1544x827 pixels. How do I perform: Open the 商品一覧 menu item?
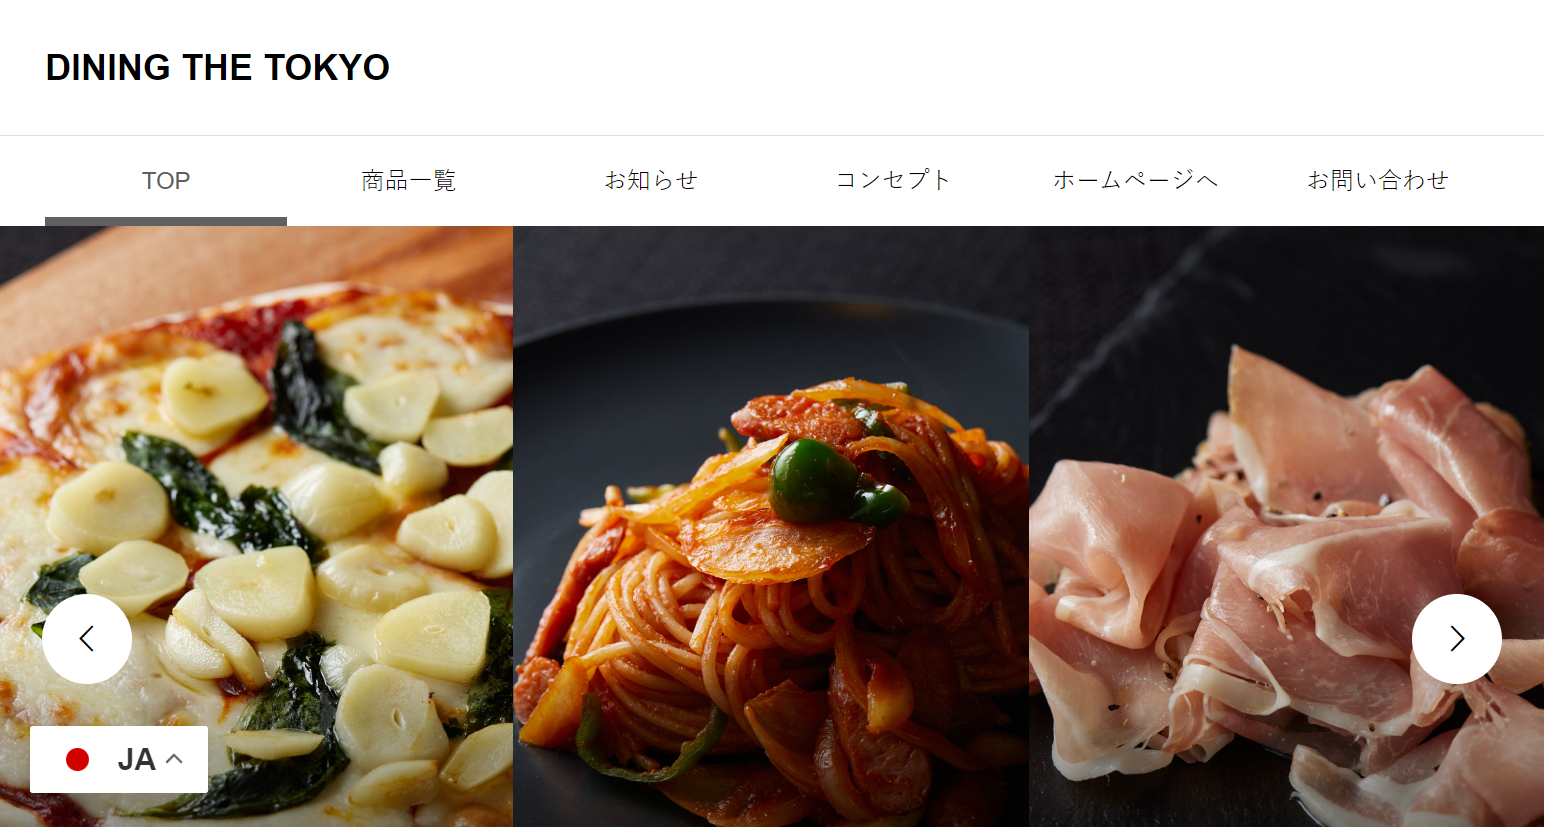pos(408,181)
